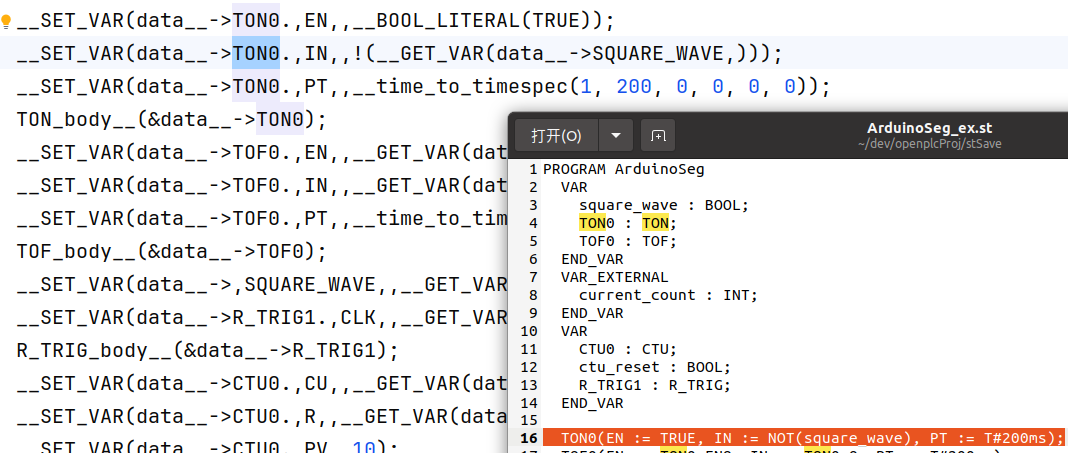Image resolution: width=1068 pixels, height=453 pixels.
Task: Click the line 'TOF_body__(&data__->TOF0);'
Action: click(172, 252)
